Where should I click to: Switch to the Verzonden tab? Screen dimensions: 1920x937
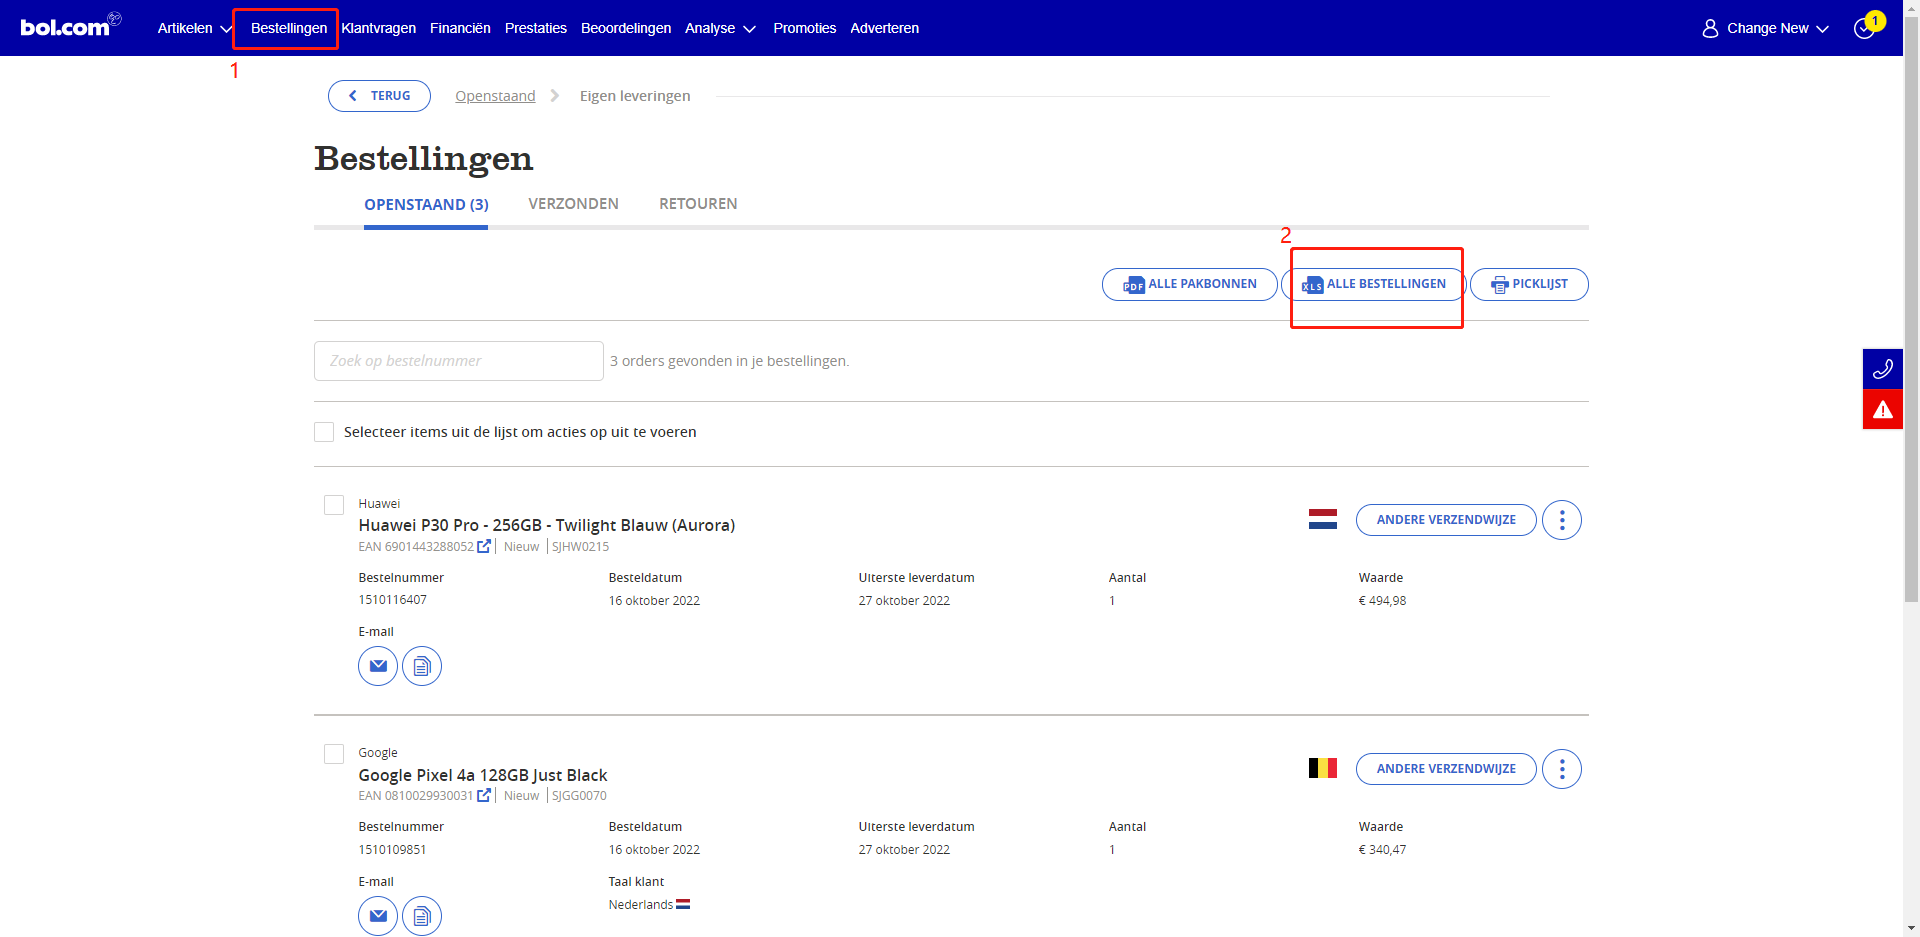tap(573, 204)
